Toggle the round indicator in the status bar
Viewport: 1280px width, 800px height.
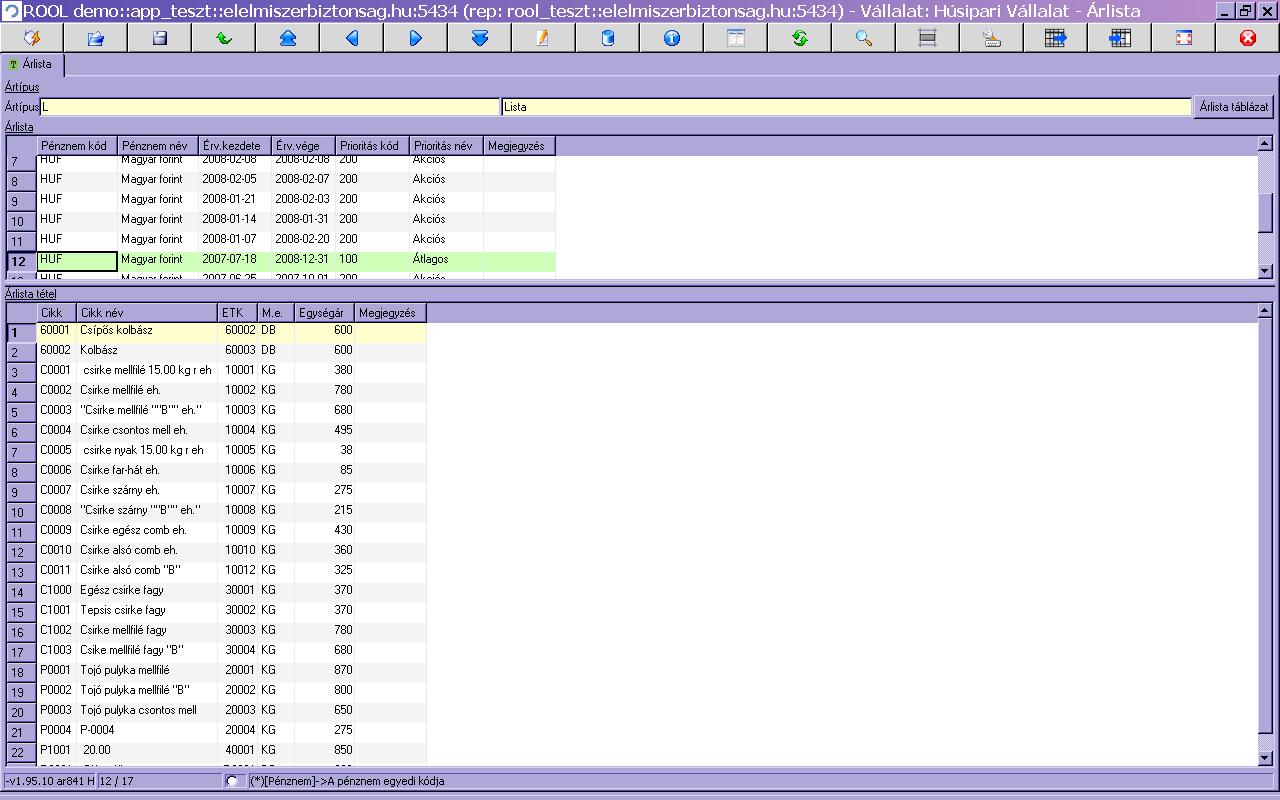233,781
